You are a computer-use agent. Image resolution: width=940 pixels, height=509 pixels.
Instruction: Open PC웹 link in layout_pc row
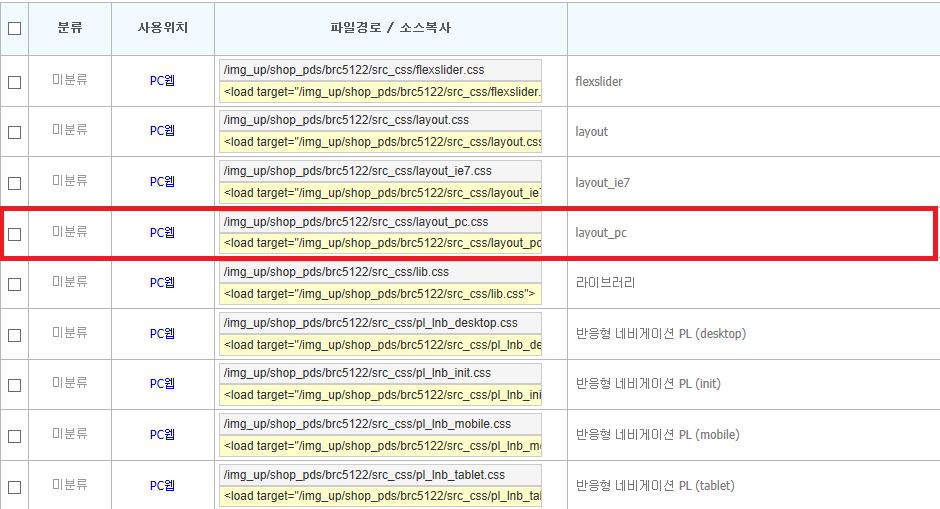(162, 233)
